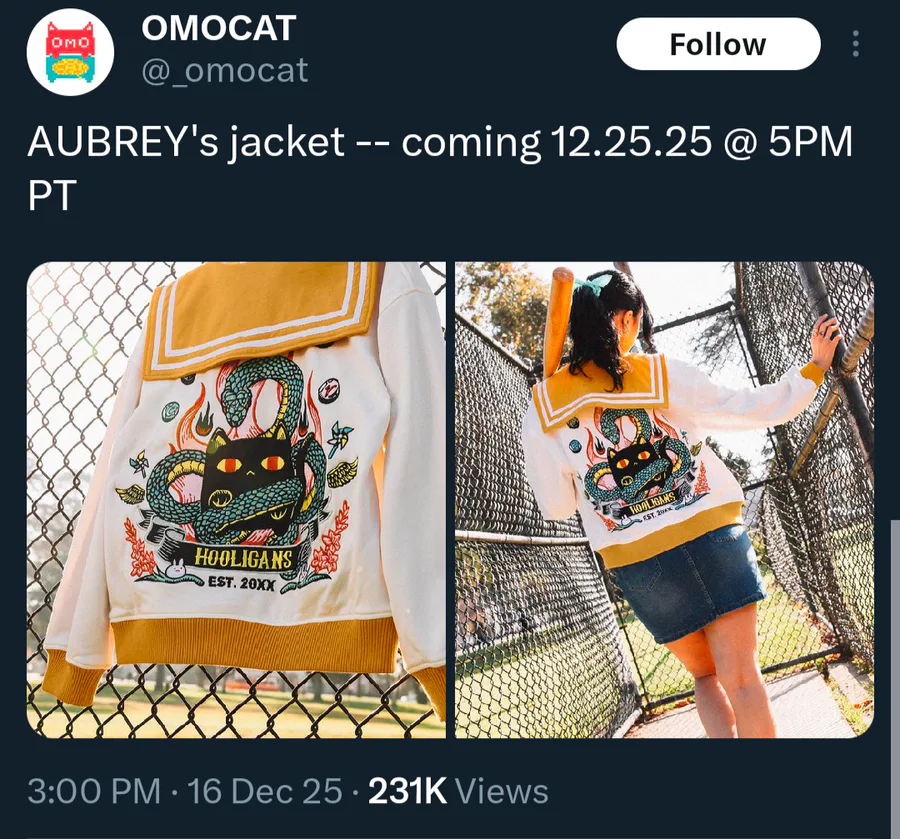Open the right photo of model at fence
Image resolution: width=900 pixels, height=839 pixels.
click(664, 499)
